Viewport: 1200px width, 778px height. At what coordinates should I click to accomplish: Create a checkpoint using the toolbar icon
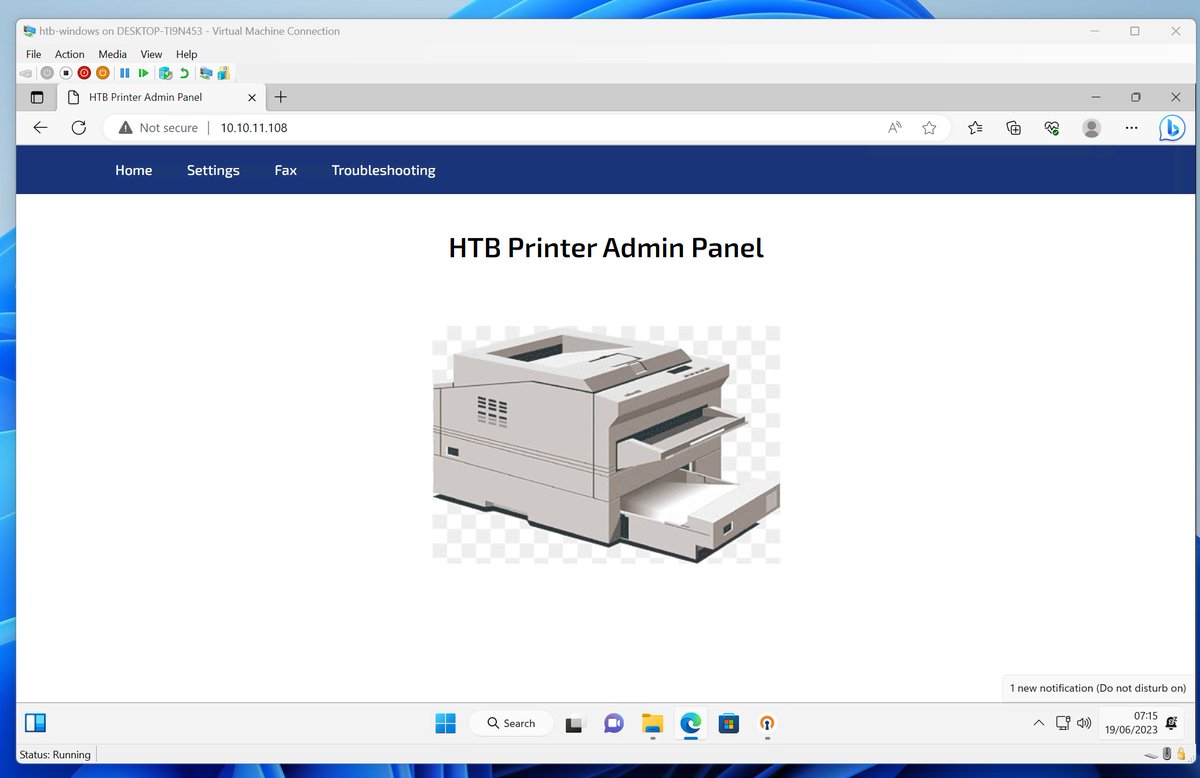[166, 73]
